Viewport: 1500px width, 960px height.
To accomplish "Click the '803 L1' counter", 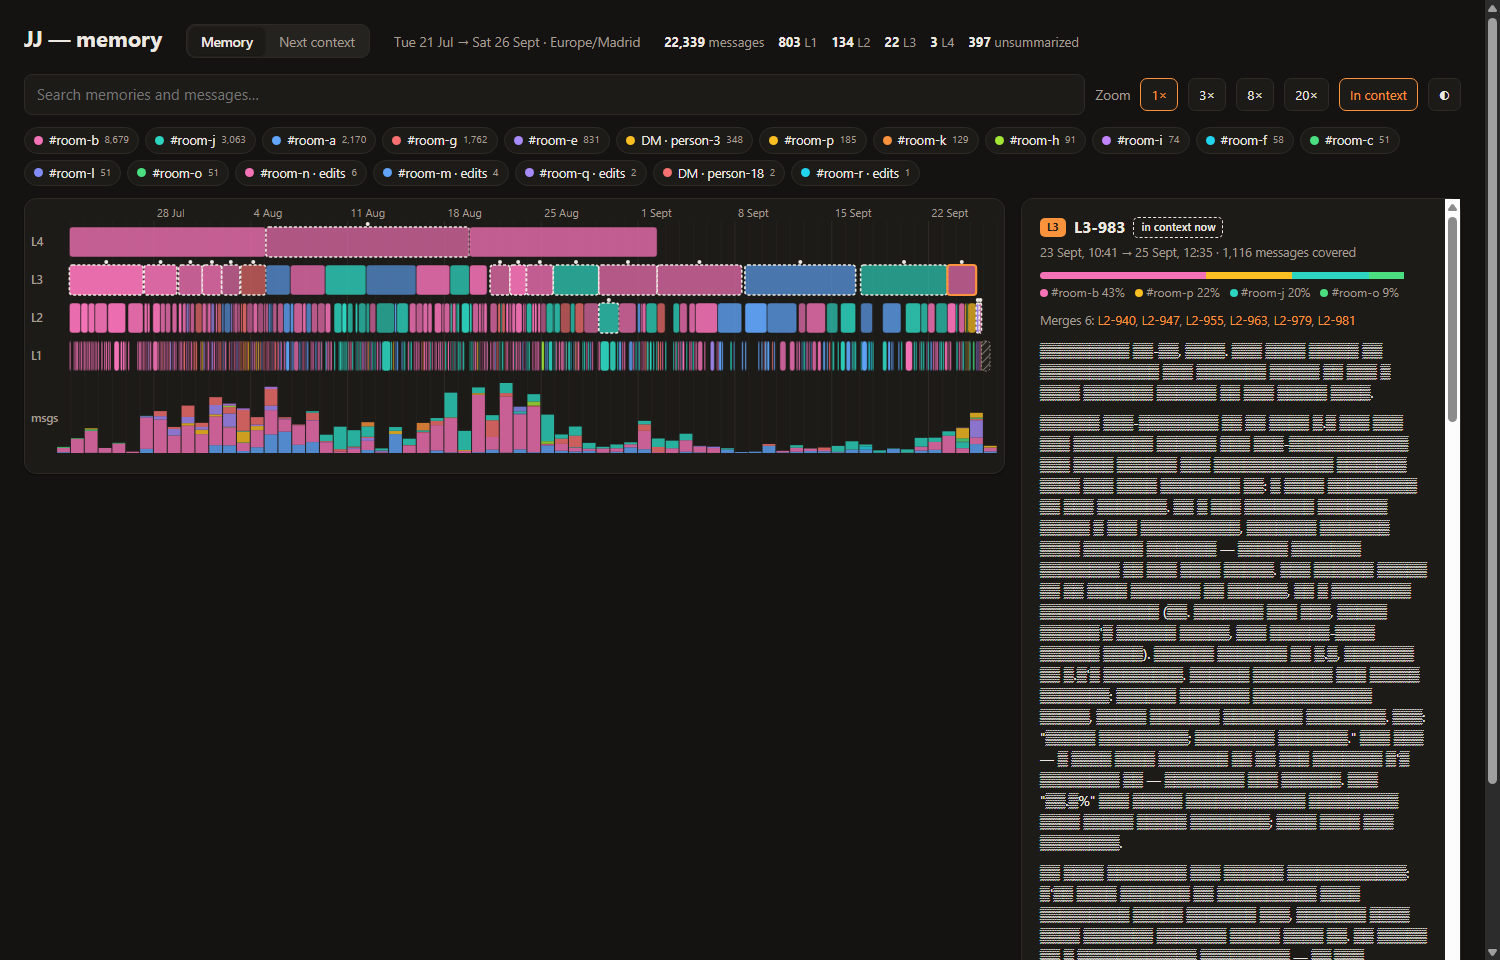I will [x=797, y=42].
